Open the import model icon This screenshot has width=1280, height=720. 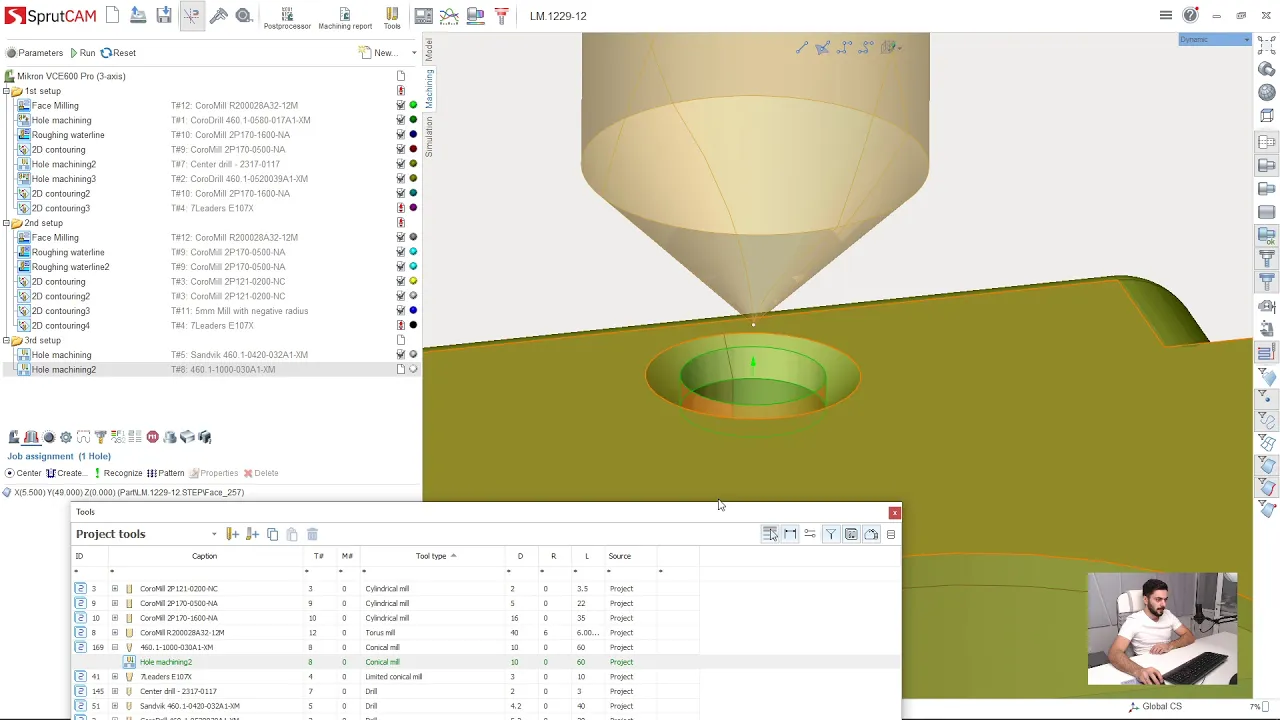click(x=138, y=16)
